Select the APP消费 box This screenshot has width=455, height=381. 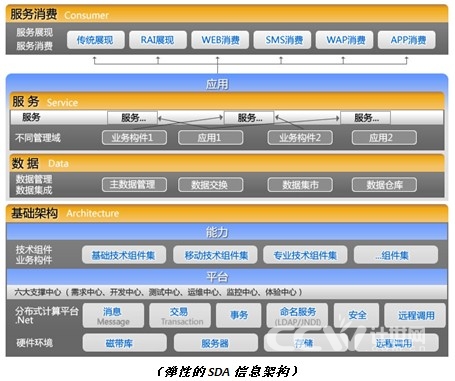pyautogui.click(x=407, y=40)
